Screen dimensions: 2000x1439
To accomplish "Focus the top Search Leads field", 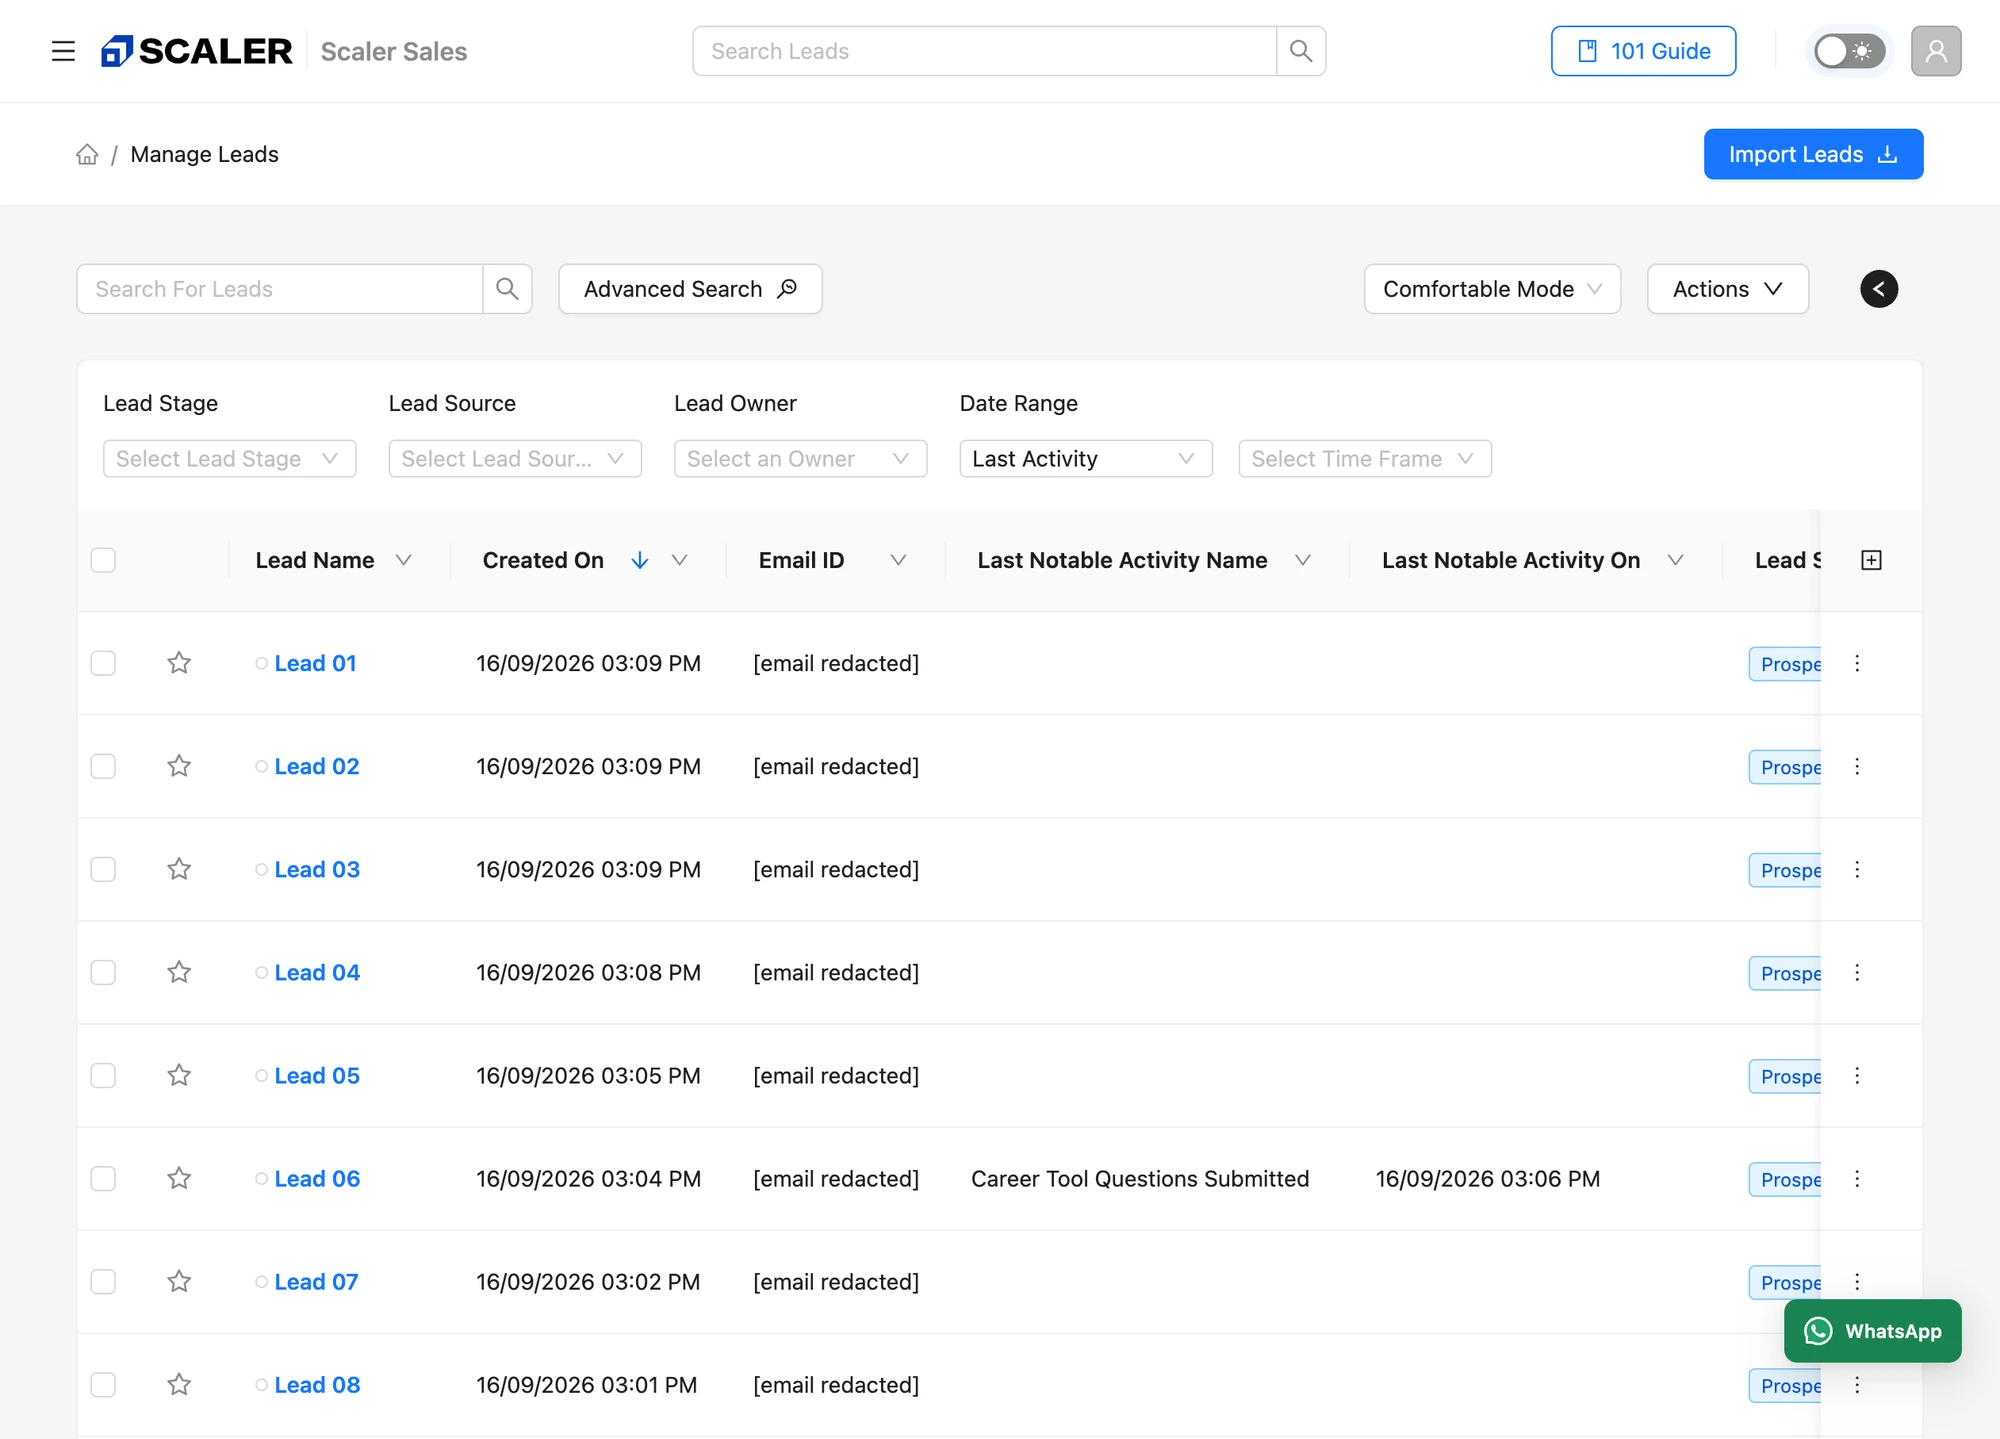I will (x=984, y=51).
